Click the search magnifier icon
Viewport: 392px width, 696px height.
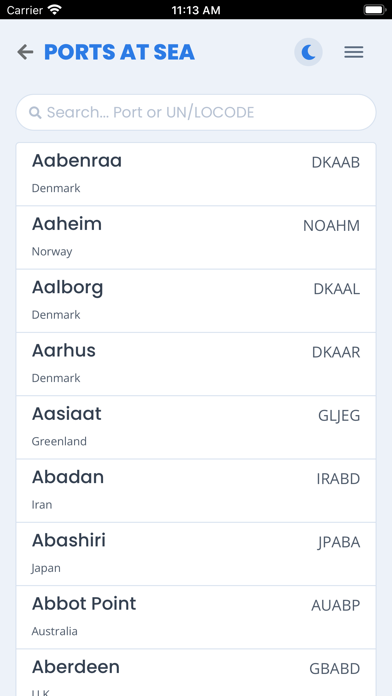(35, 112)
